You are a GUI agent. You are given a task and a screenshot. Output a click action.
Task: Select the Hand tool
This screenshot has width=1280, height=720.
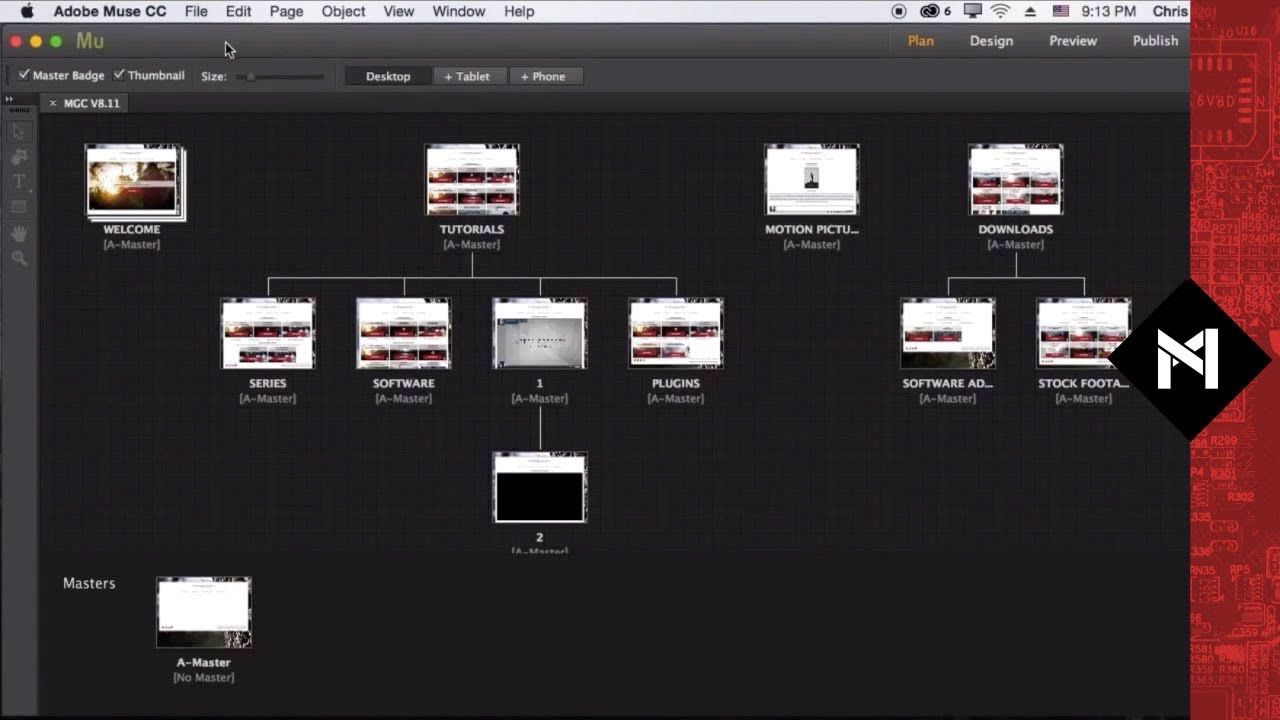point(19,233)
